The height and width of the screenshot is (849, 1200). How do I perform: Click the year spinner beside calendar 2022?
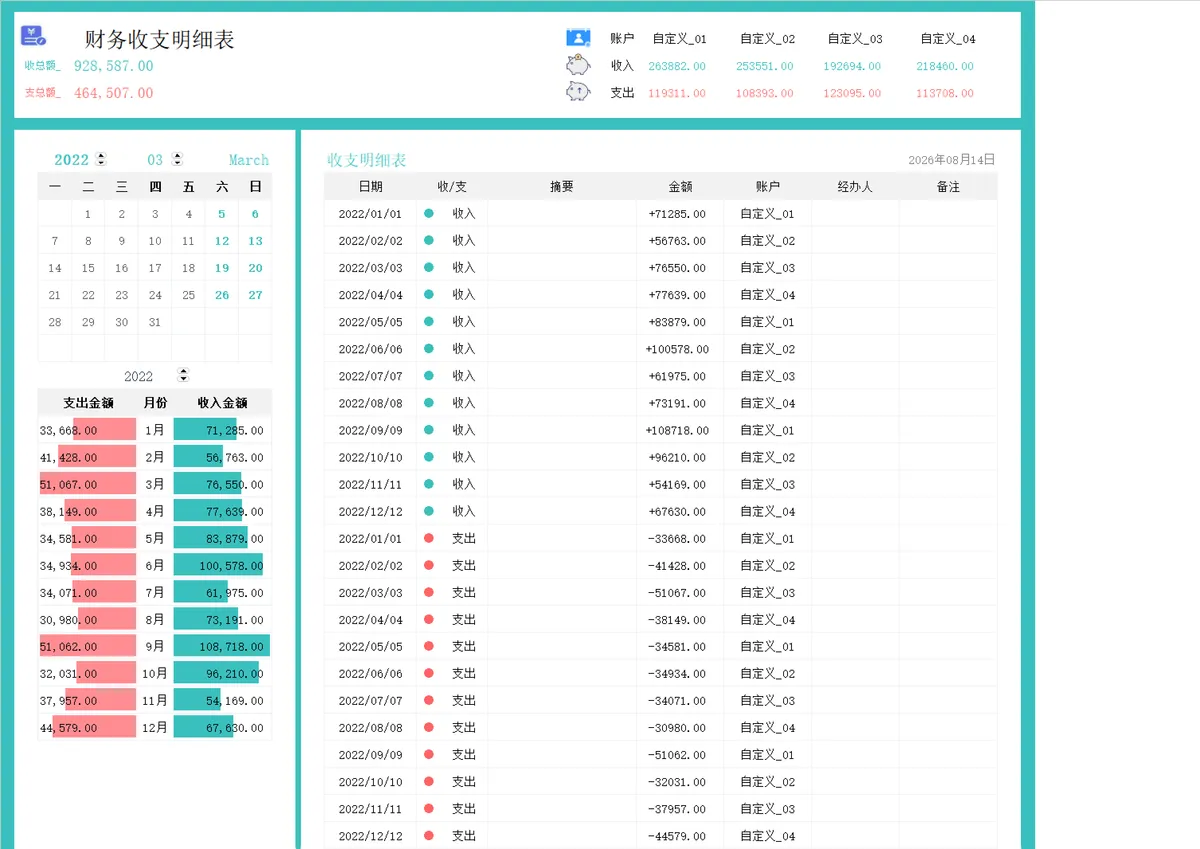101,159
